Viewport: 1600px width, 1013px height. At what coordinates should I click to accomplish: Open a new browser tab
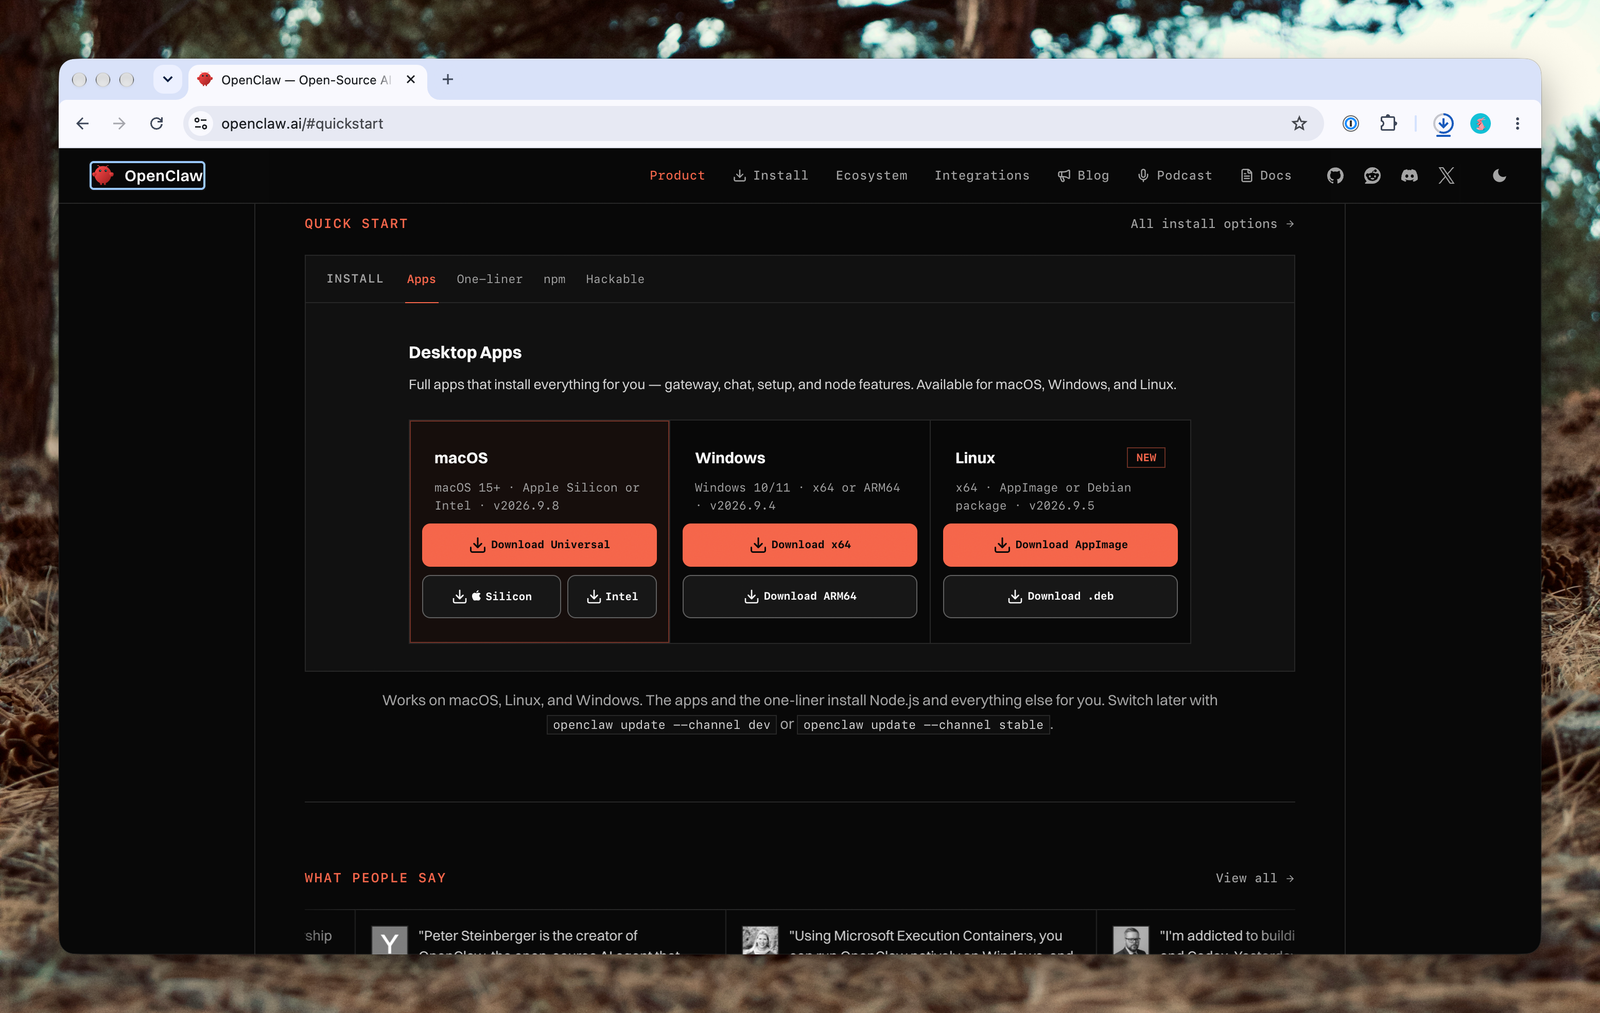pyautogui.click(x=448, y=80)
